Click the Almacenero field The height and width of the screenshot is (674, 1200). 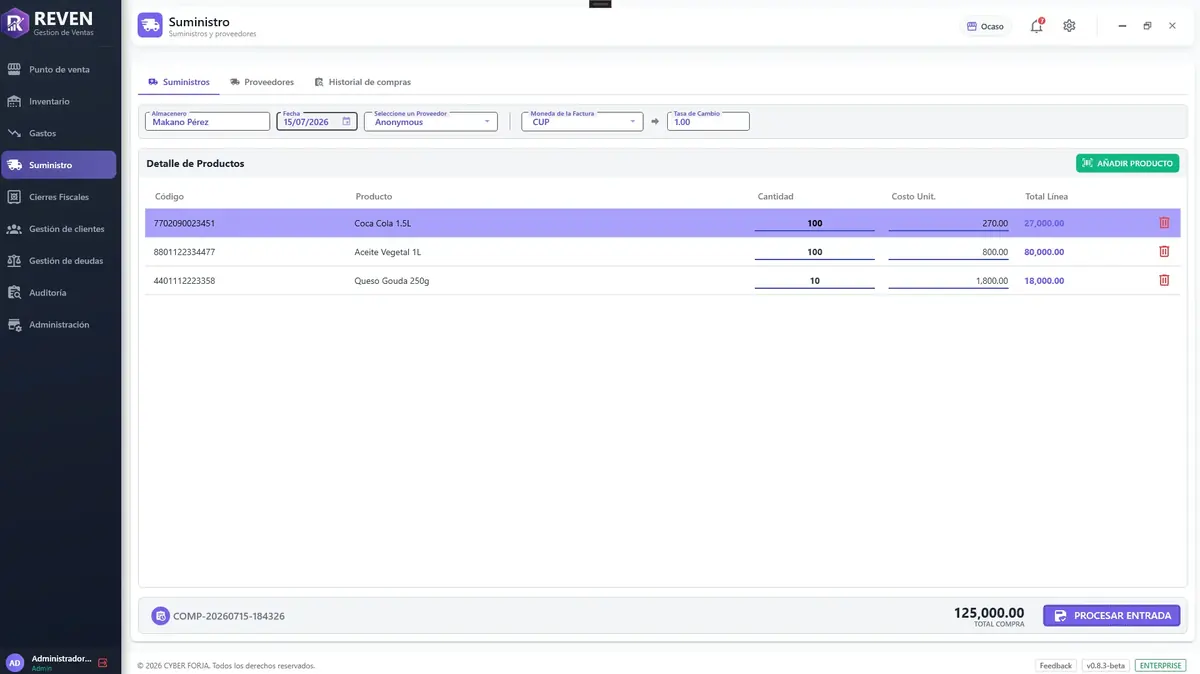tap(208, 121)
